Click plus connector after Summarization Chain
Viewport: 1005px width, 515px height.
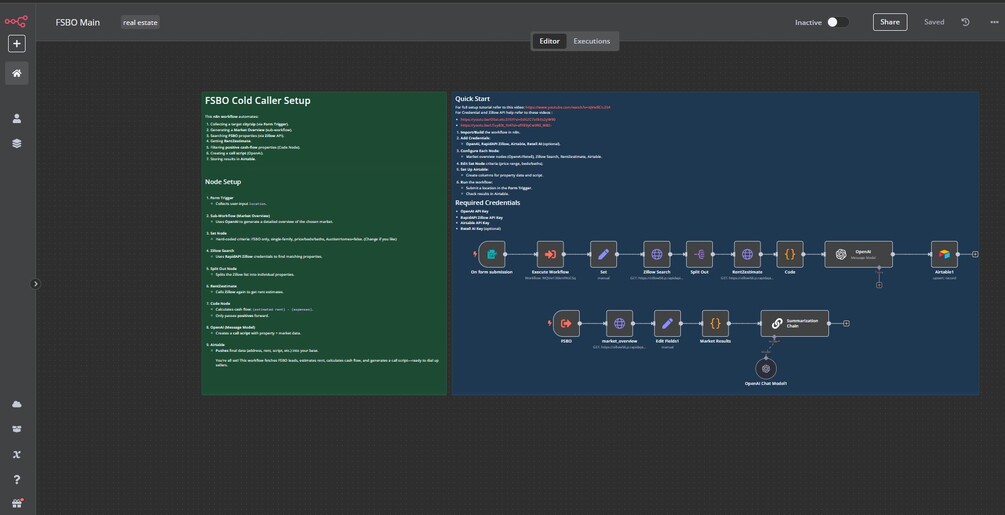pyautogui.click(x=846, y=323)
